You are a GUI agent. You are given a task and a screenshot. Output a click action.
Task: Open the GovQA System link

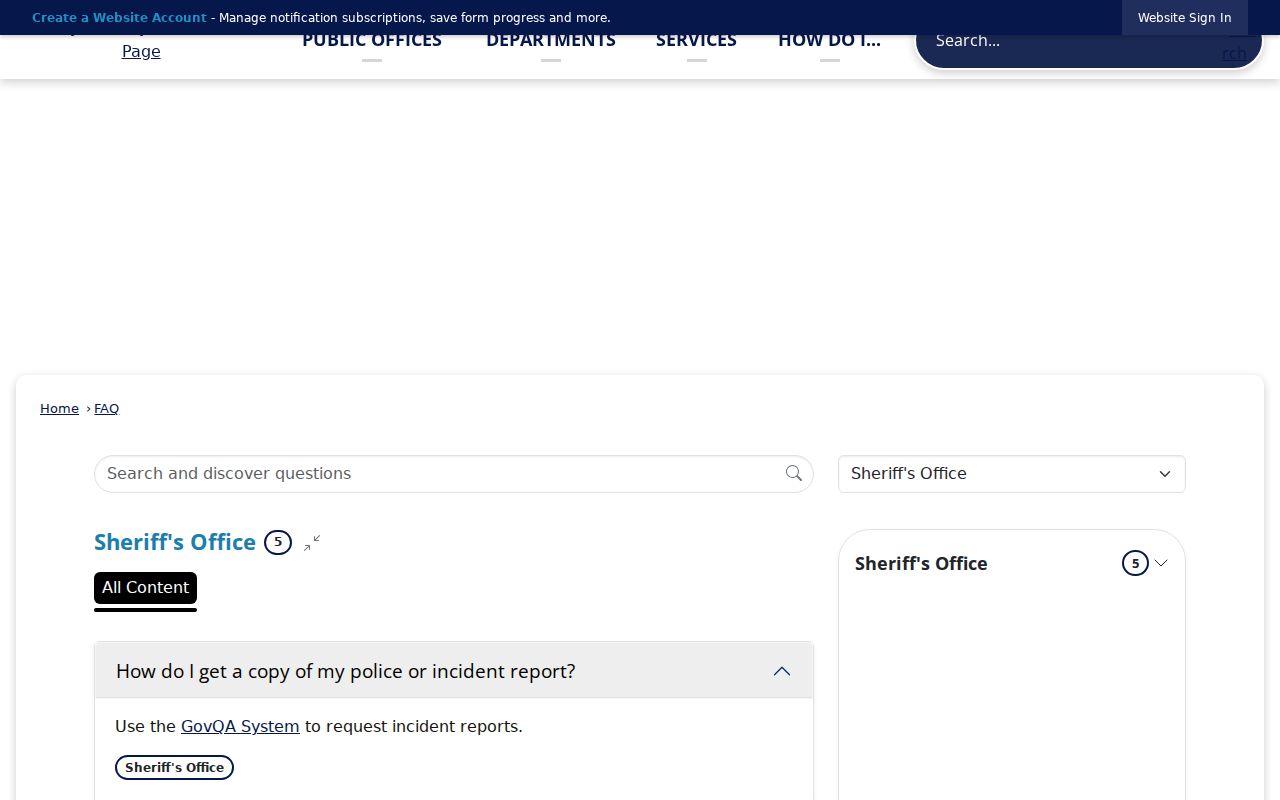tap(240, 726)
